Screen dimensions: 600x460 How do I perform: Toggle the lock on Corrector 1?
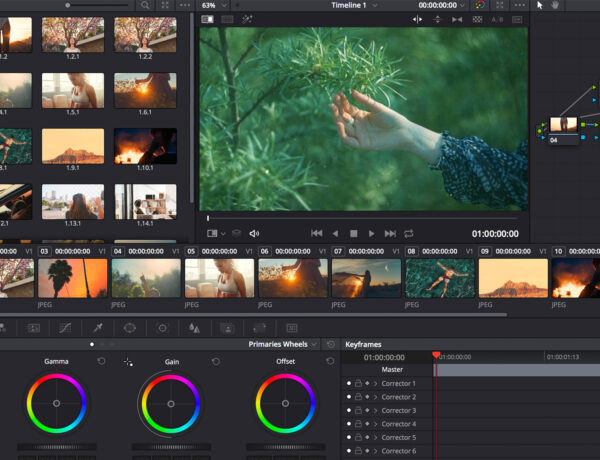358,384
